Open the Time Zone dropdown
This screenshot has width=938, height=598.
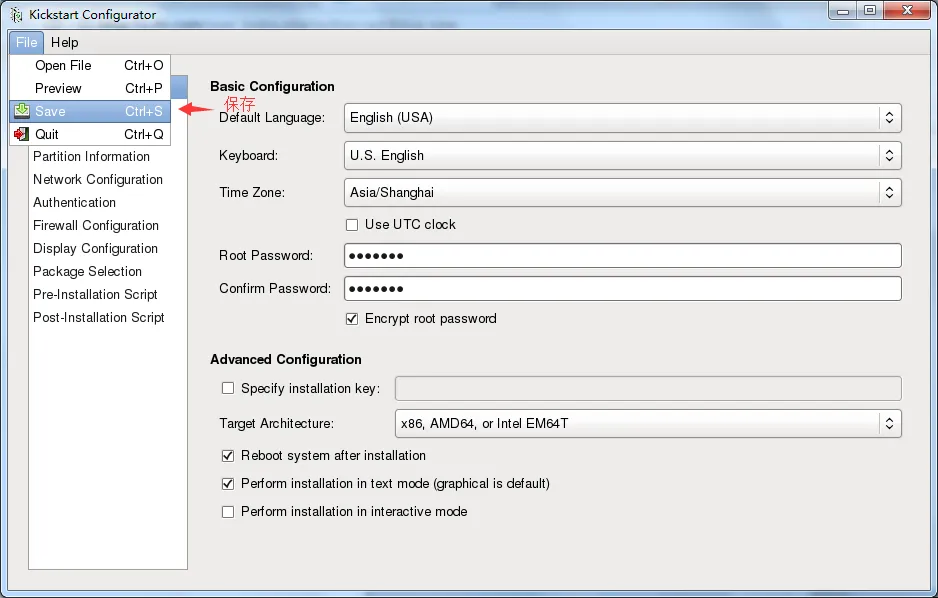pyautogui.click(x=623, y=193)
